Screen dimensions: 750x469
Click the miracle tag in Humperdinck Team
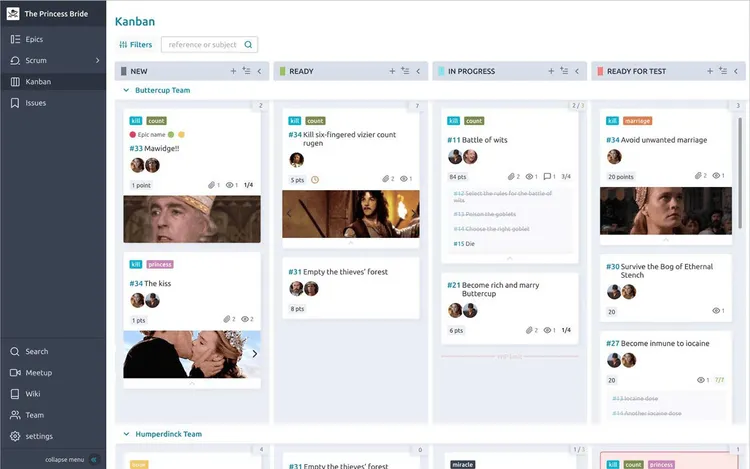coord(463,465)
